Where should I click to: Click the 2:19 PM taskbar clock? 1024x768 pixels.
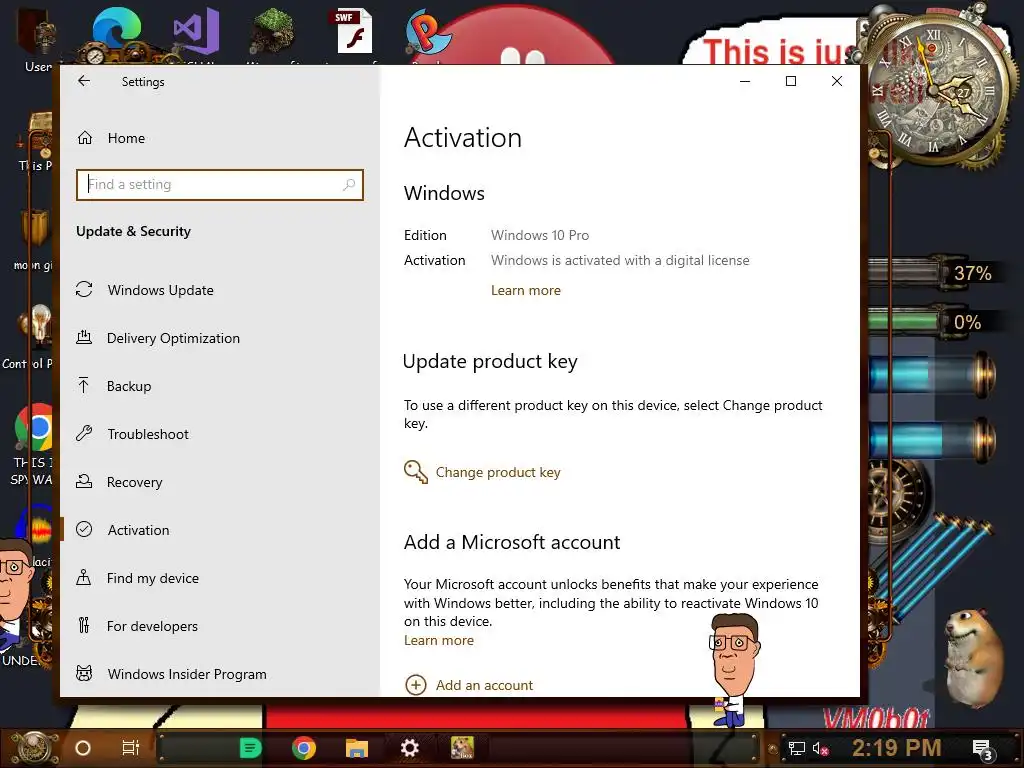[897, 748]
